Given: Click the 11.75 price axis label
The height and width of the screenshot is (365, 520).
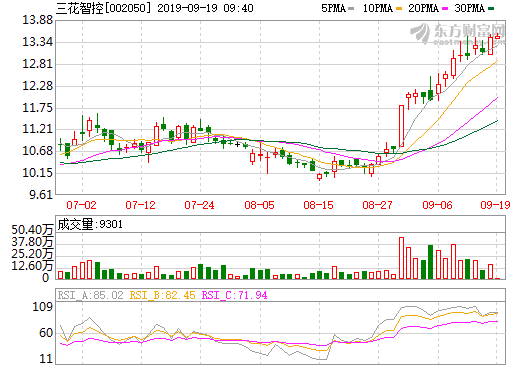Looking at the screenshot, I should tap(37, 108).
